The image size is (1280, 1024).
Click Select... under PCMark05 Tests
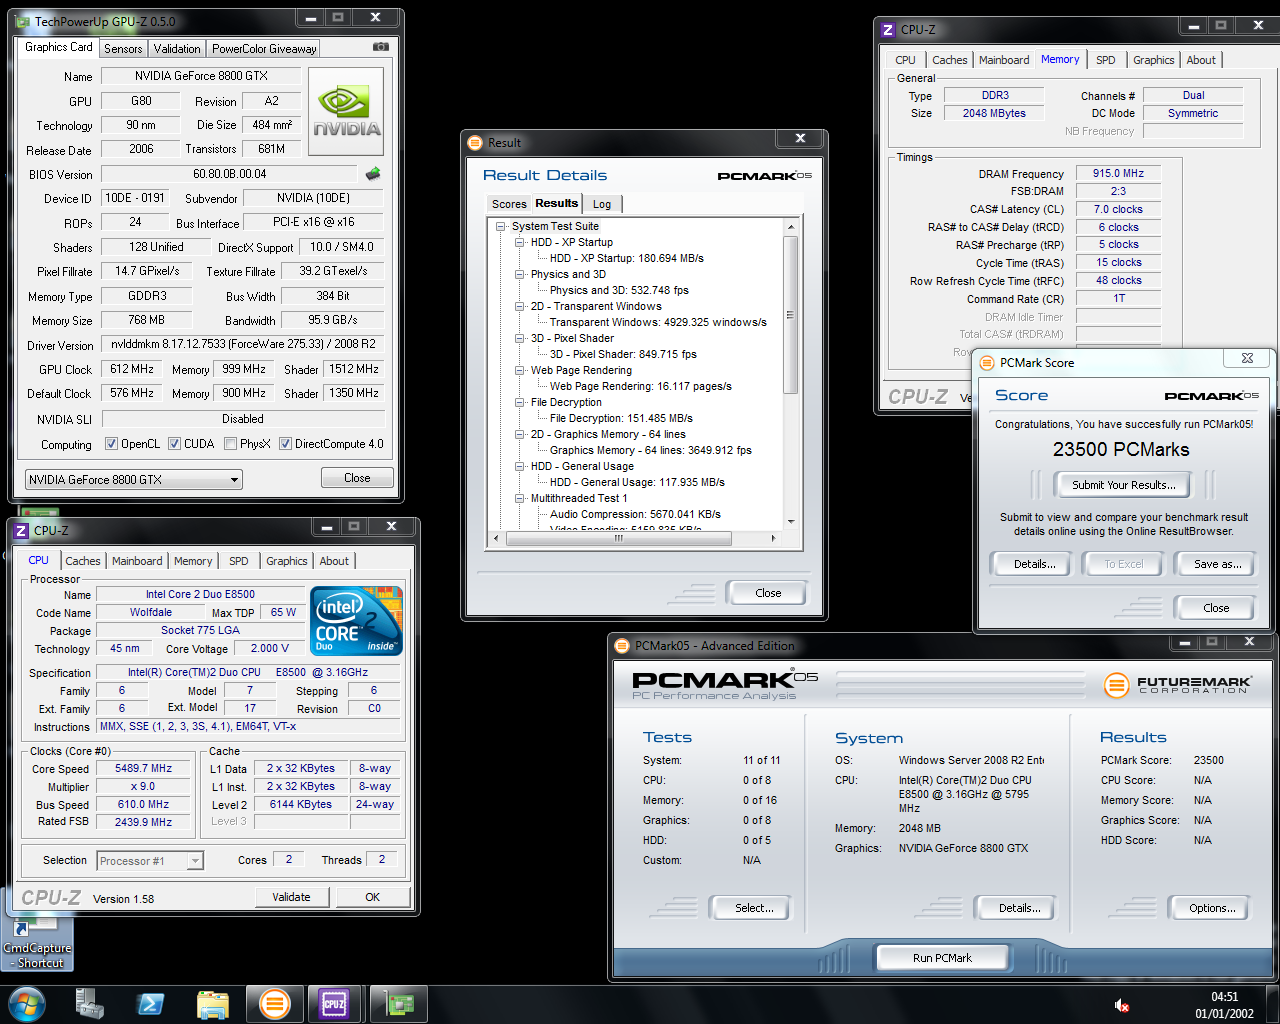(754, 908)
